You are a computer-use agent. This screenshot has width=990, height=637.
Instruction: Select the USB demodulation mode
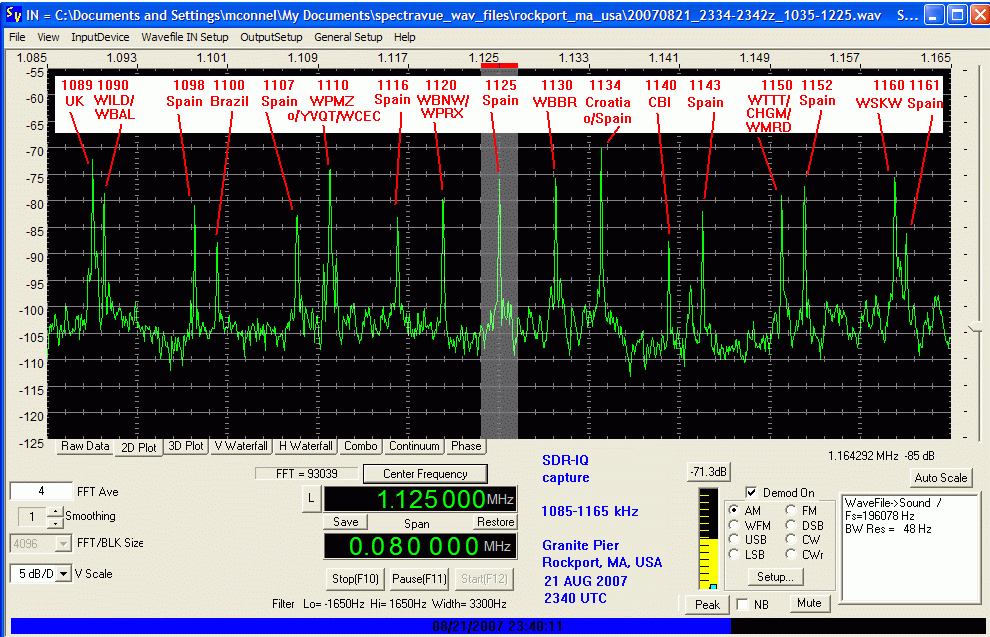[736, 540]
